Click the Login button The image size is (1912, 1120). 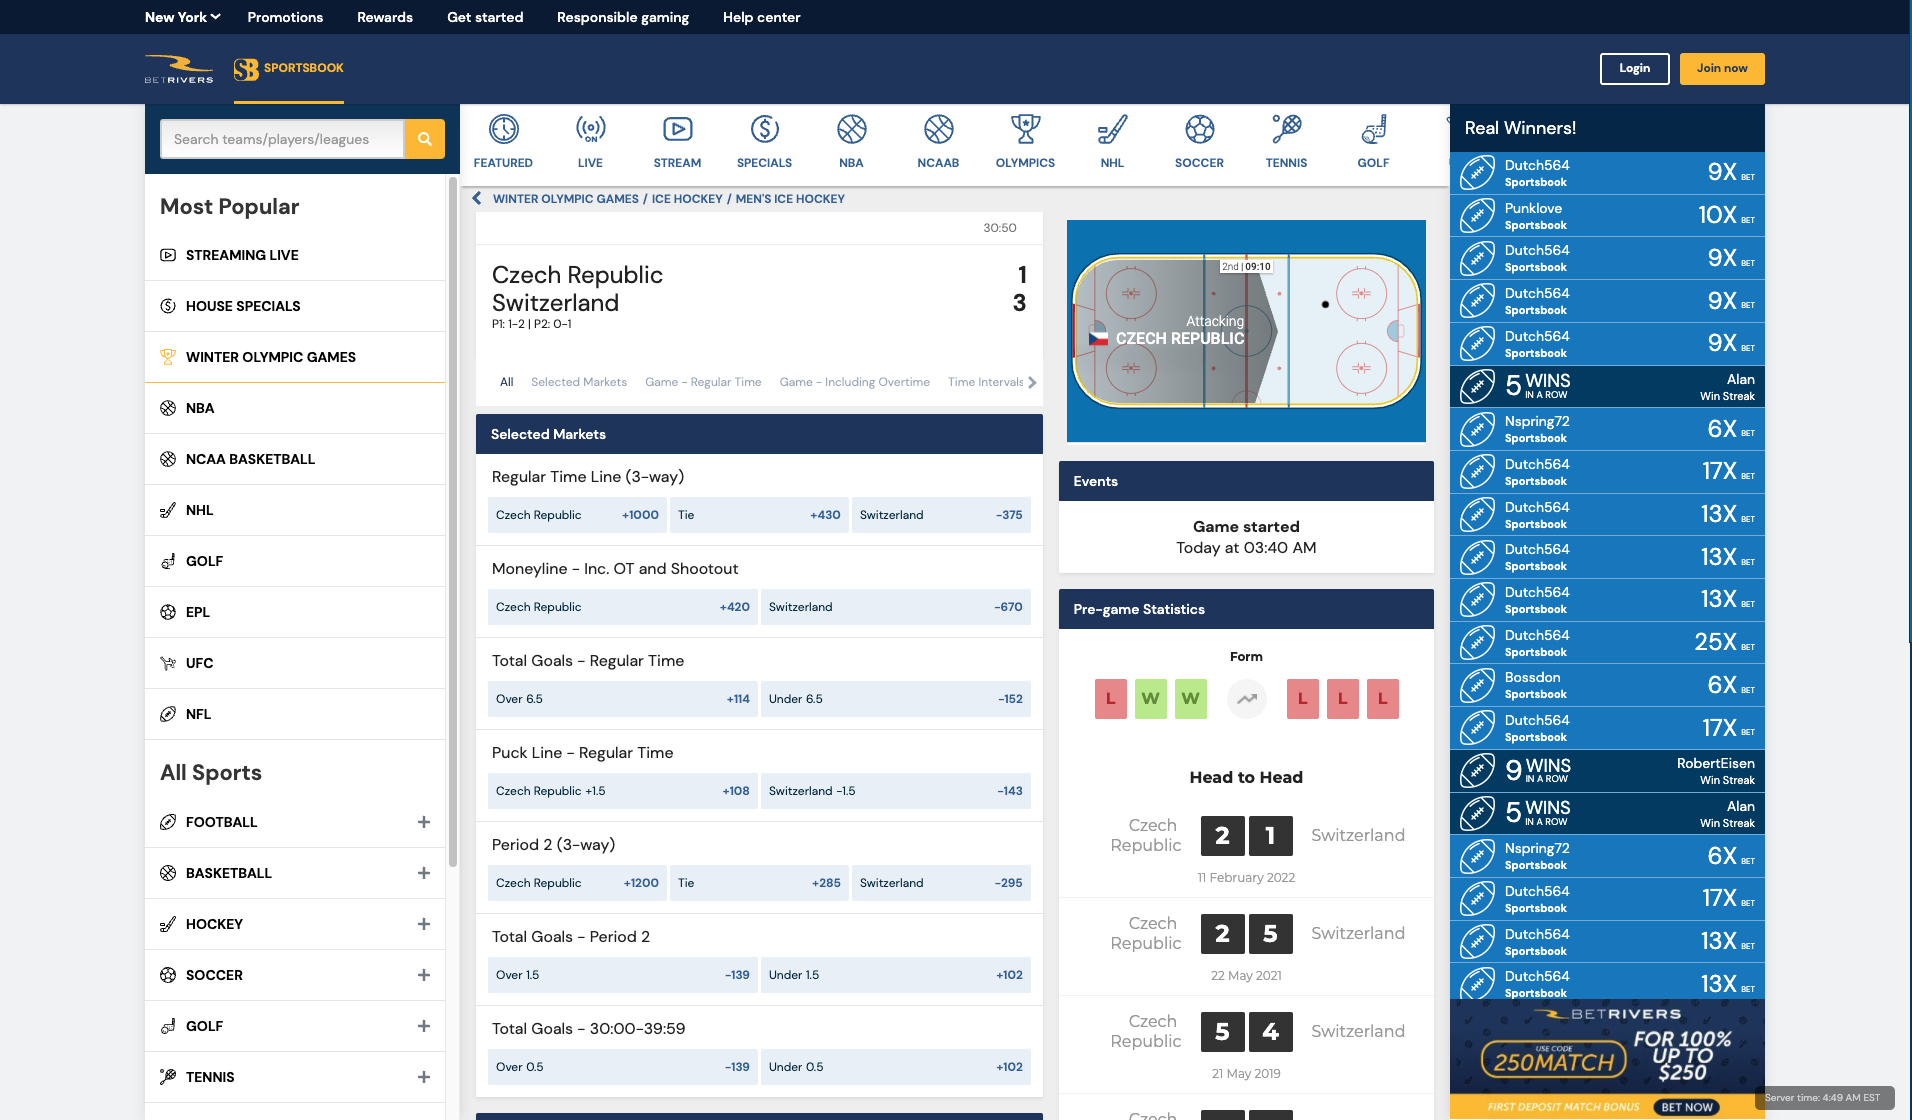pyautogui.click(x=1635, y=68)
